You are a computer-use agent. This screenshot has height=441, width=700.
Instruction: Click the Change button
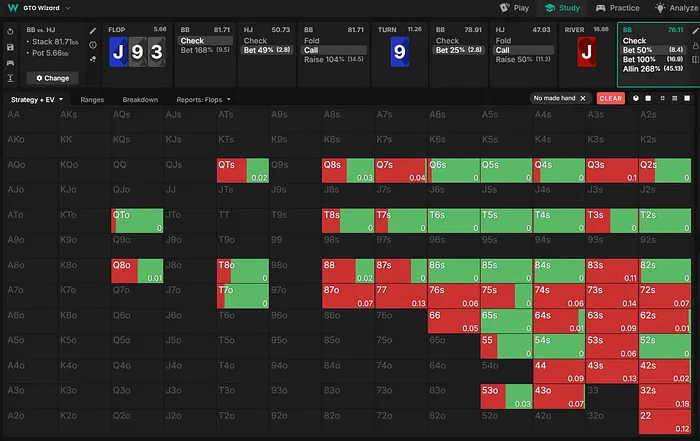coord(53,77)
